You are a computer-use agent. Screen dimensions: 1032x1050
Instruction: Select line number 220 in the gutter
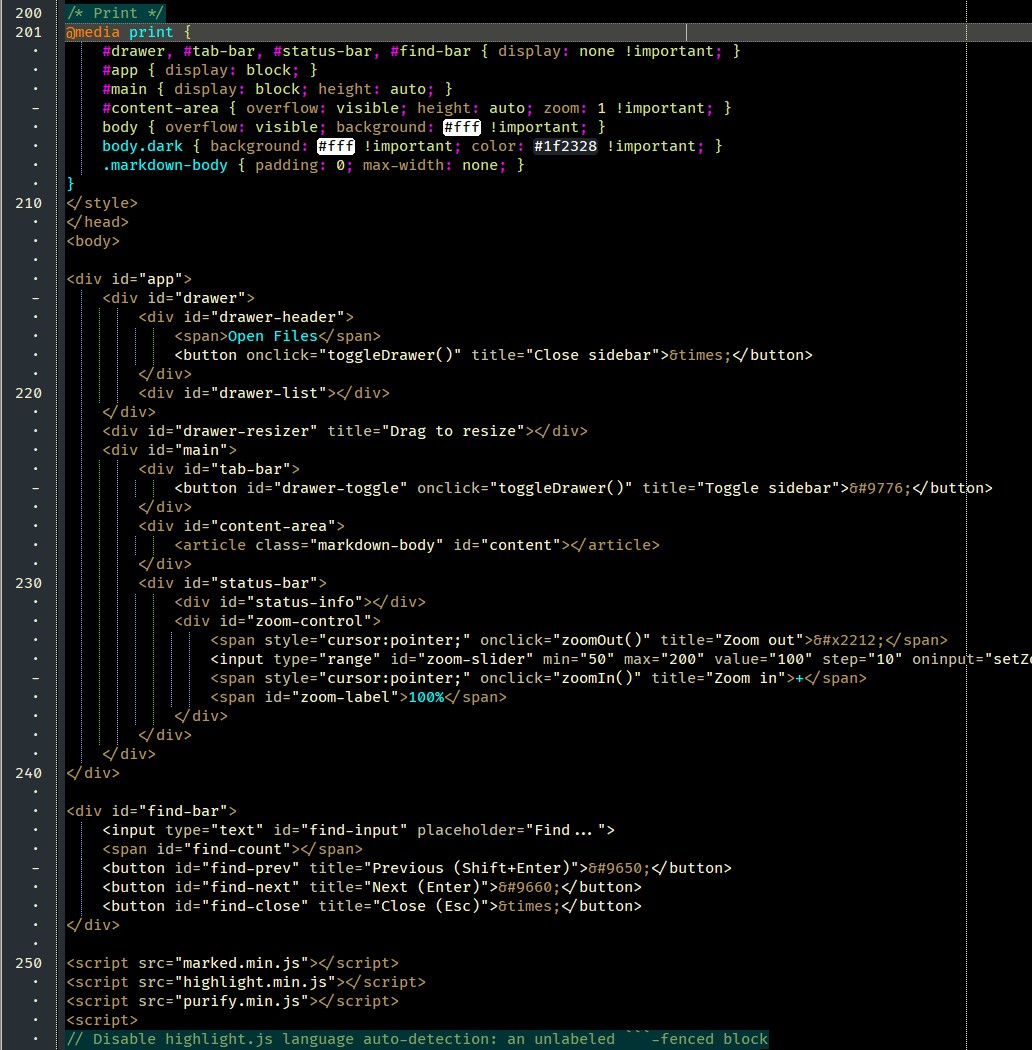click(29, 393)
